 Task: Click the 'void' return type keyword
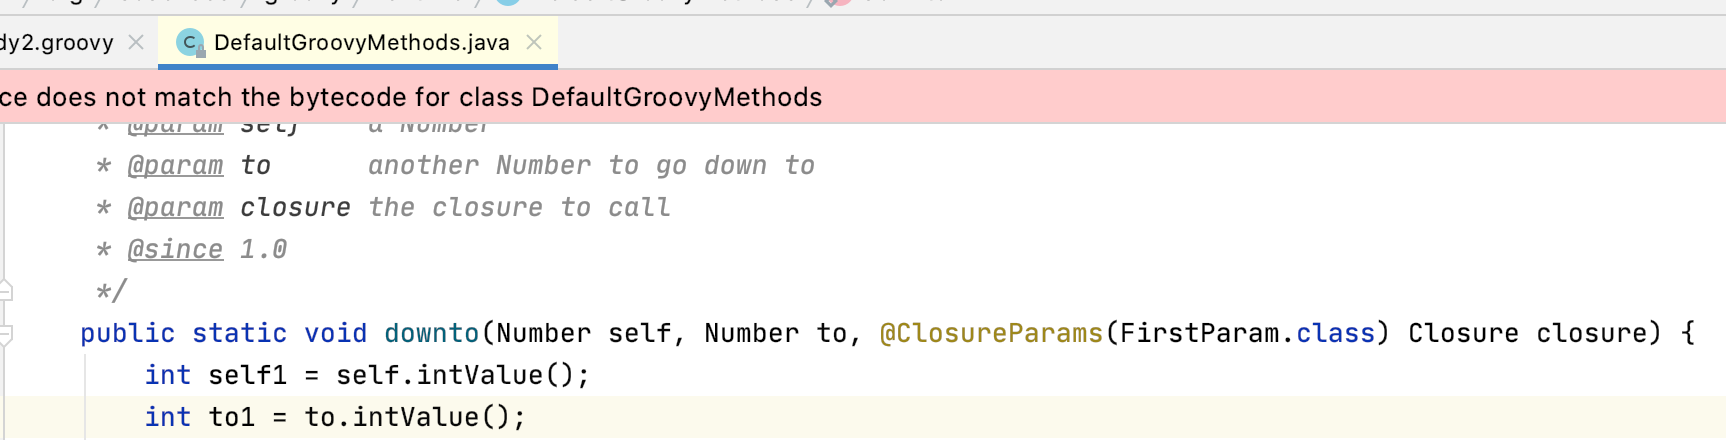coord(335,333)
